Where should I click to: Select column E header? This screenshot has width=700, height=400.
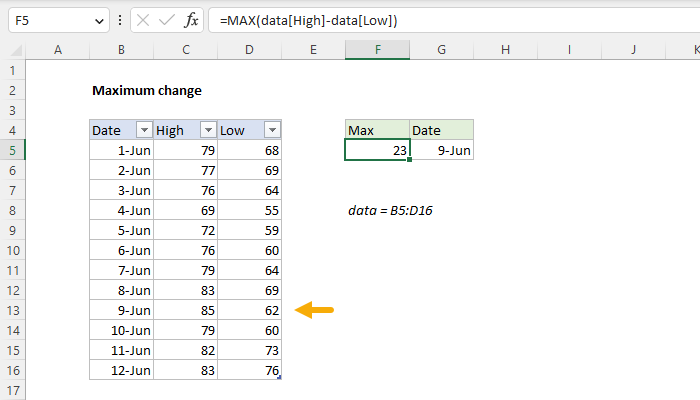click(313, 50)
